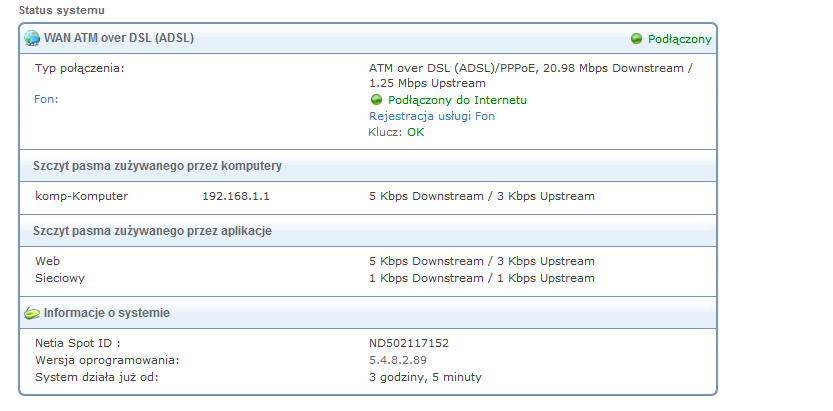The image size is (833, 411).
Task: Click the Informacje o systemie section title
Action: click(107, 313)
